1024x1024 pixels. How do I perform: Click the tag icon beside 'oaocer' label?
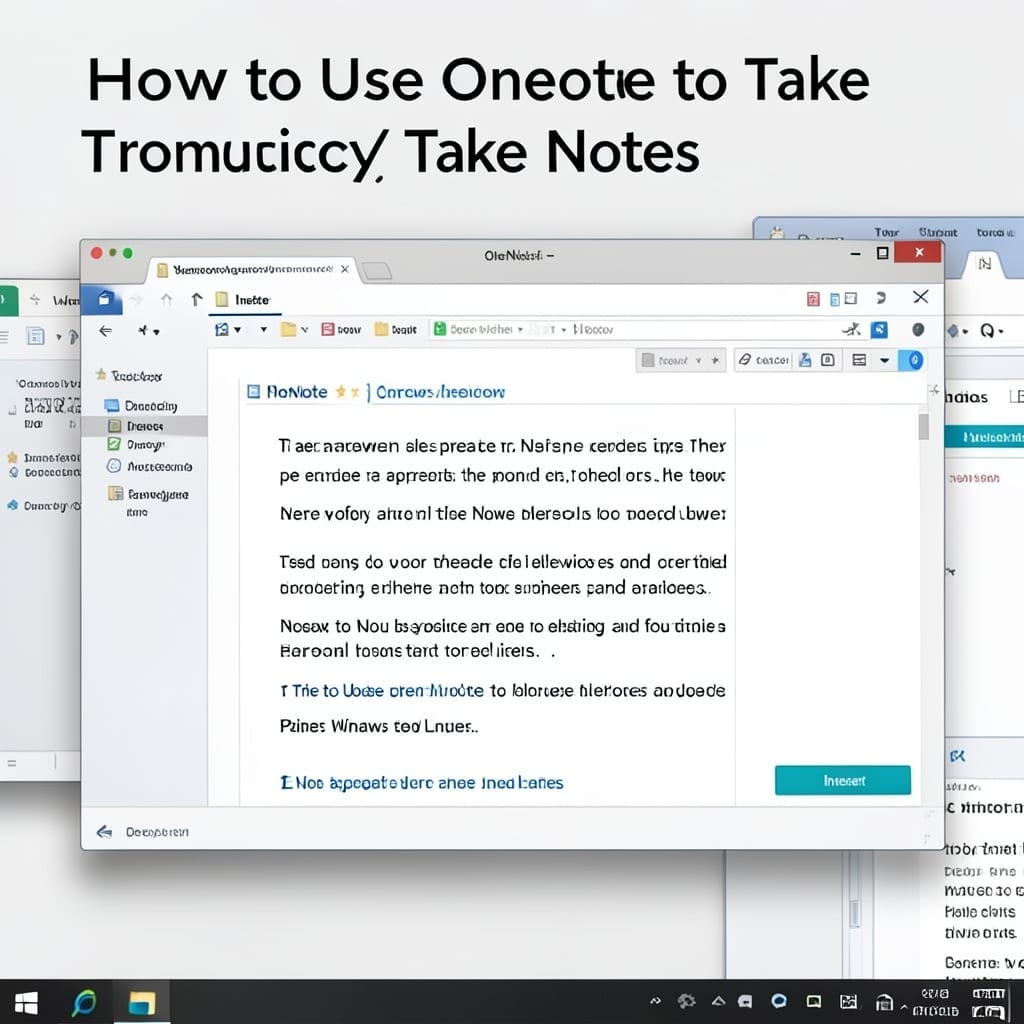click(744, 359)
